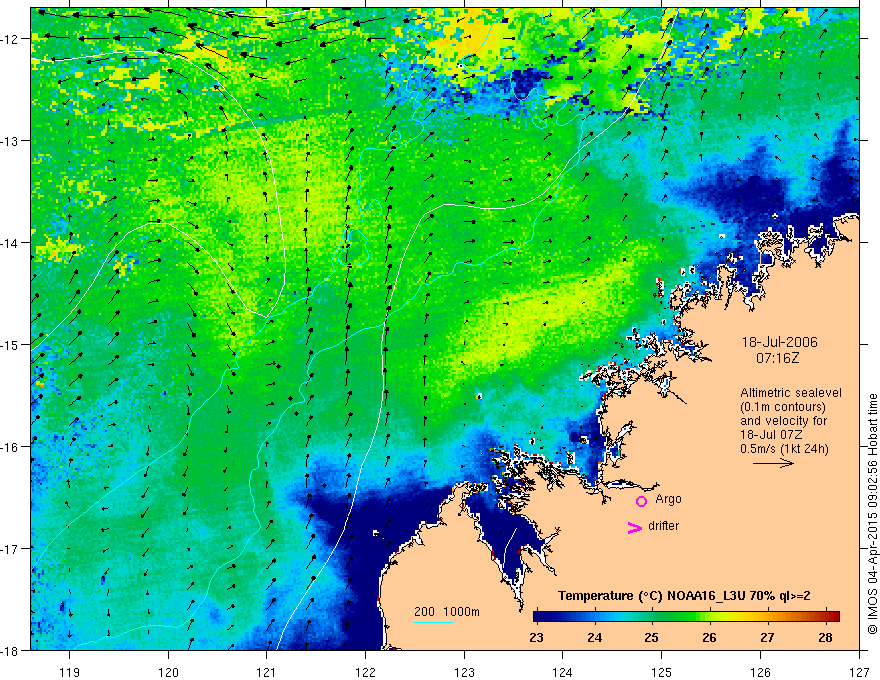
Task: Click longitude axis label 124
Action: tap(563, 672)
